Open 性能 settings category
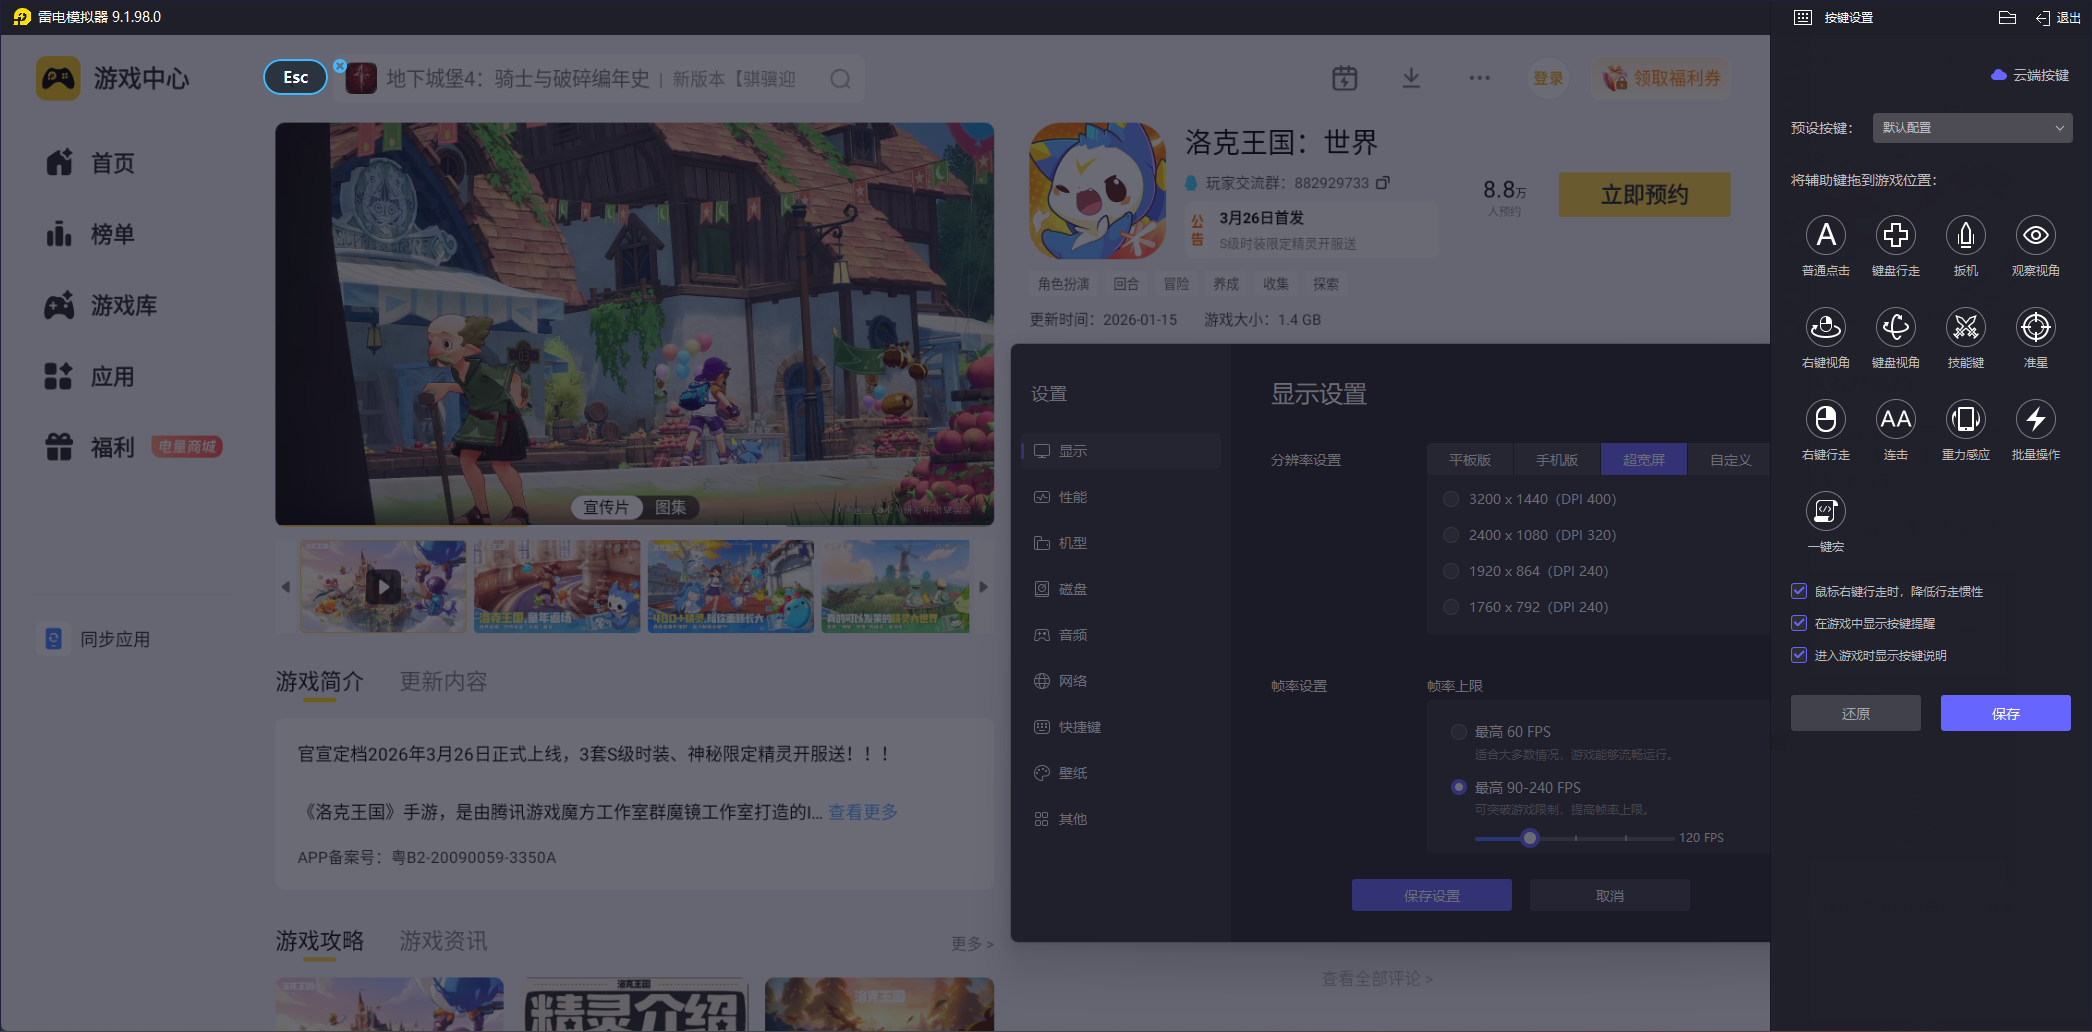 [1121, 497]
